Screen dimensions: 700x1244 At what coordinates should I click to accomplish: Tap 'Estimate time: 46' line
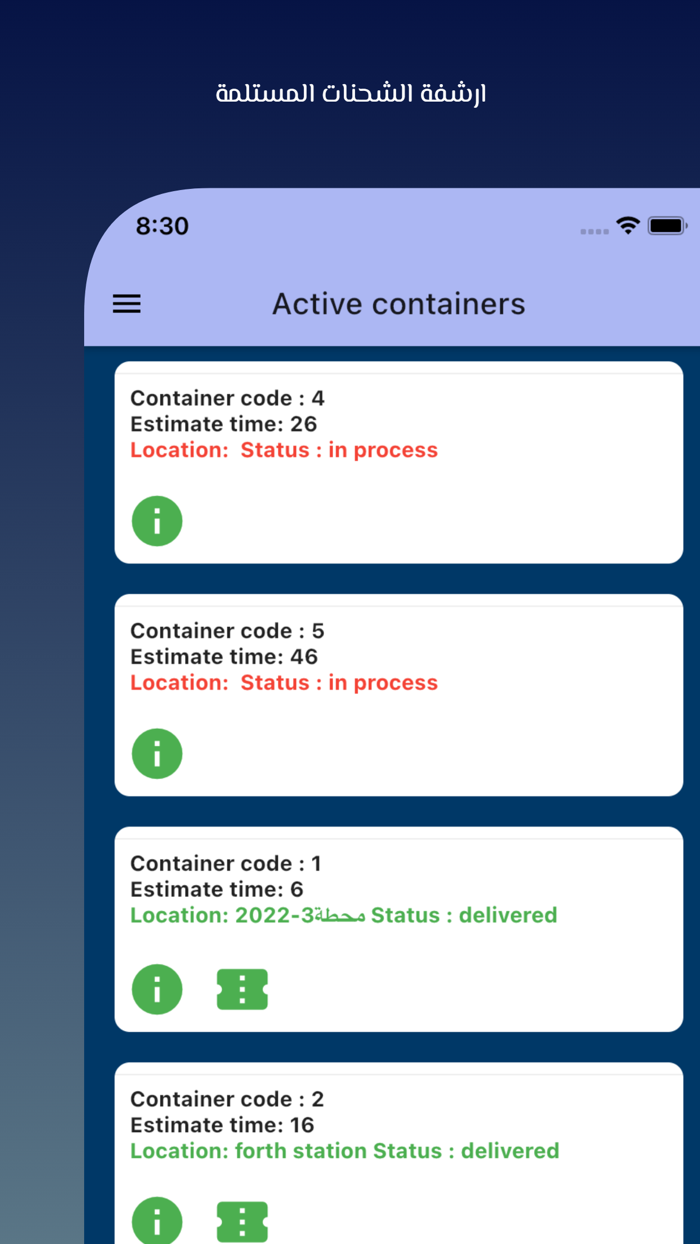tap(224, 657)
